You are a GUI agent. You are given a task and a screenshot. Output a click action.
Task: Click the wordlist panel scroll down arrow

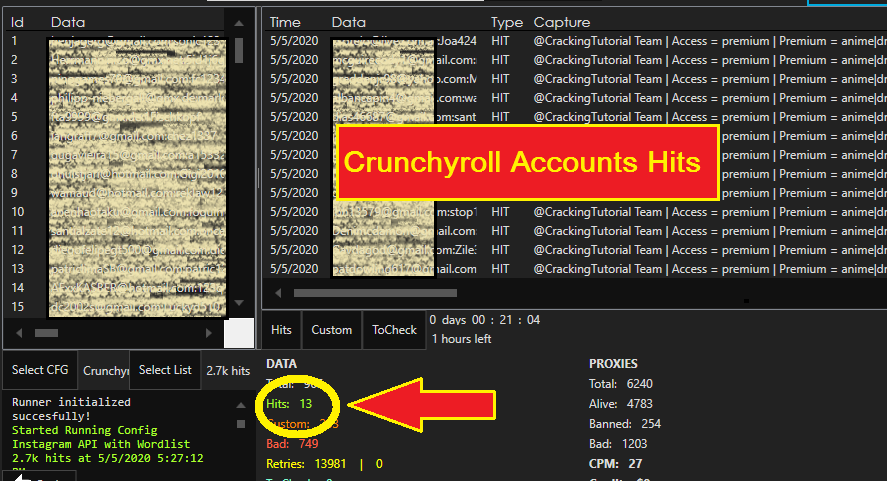[239, 303]
